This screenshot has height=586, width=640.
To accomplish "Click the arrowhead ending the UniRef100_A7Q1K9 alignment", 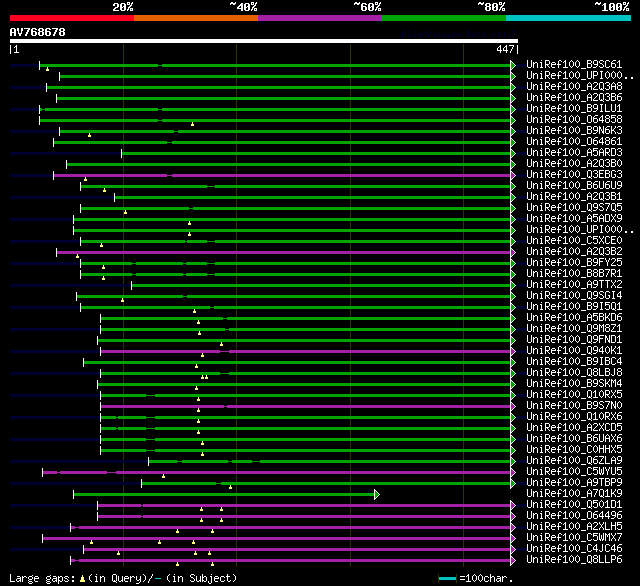I will [x=377, y=495].
